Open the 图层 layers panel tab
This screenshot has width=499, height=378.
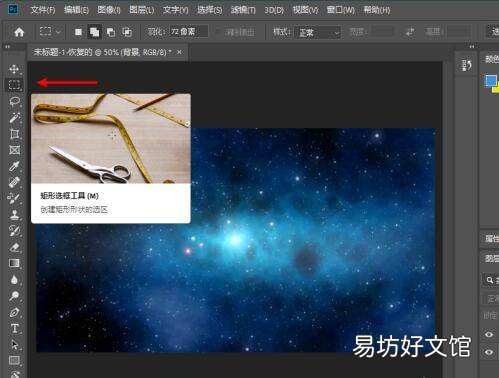492,258
